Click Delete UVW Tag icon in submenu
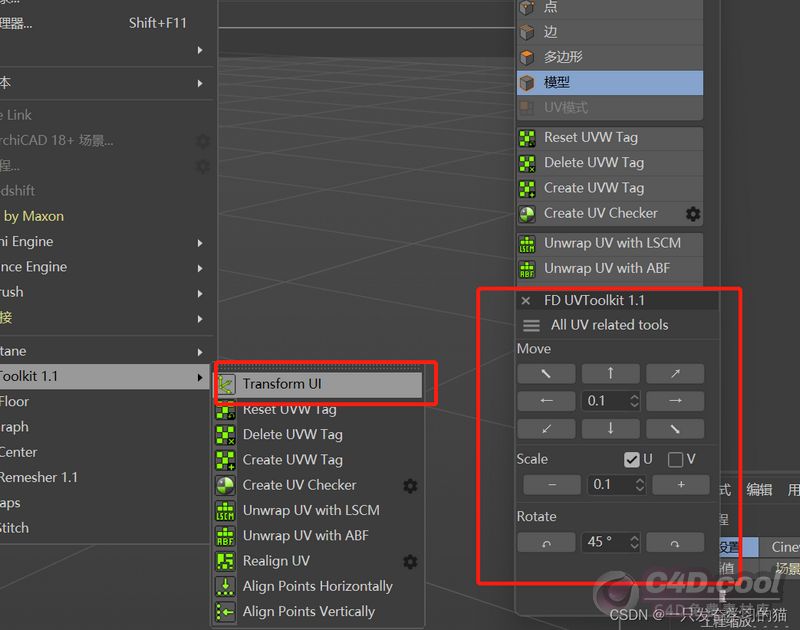This screenshot has height=630, width=800. [226, 435]
